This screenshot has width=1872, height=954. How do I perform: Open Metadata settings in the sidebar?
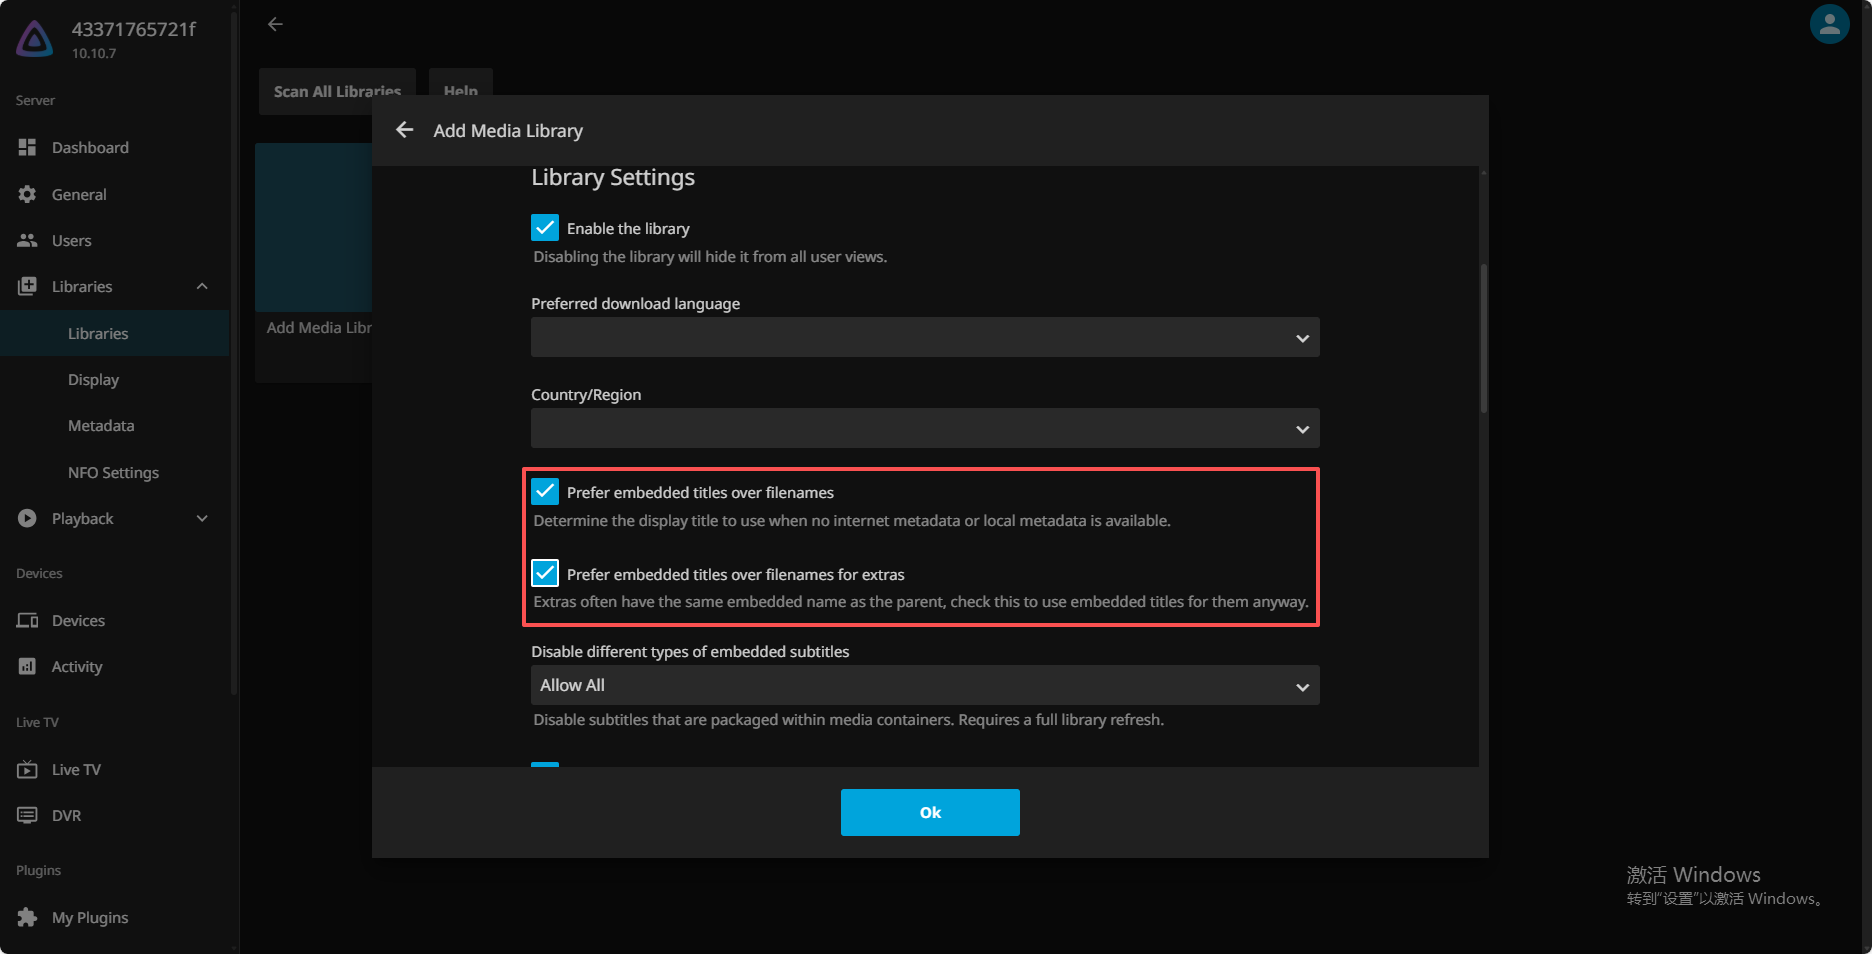pyautogui.click(x=115, y=425)
